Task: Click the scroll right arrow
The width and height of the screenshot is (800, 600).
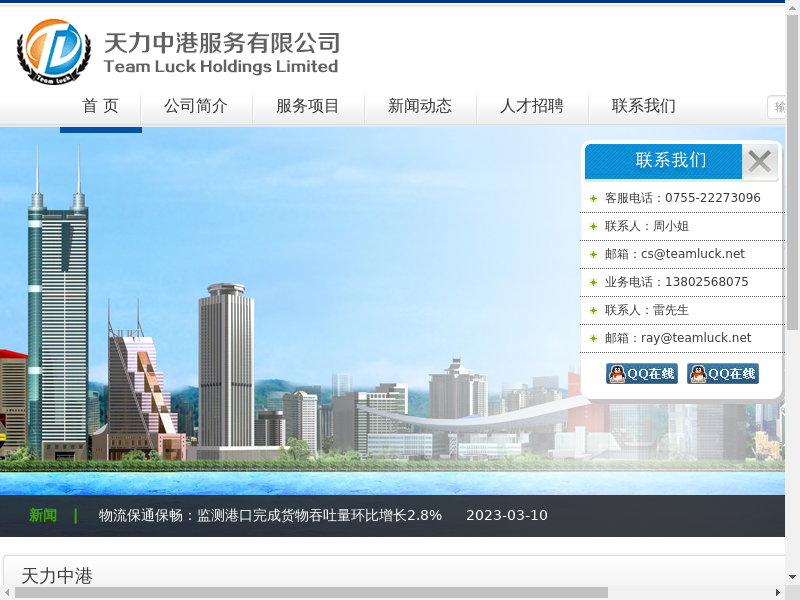Action: [x=778, y=592]
